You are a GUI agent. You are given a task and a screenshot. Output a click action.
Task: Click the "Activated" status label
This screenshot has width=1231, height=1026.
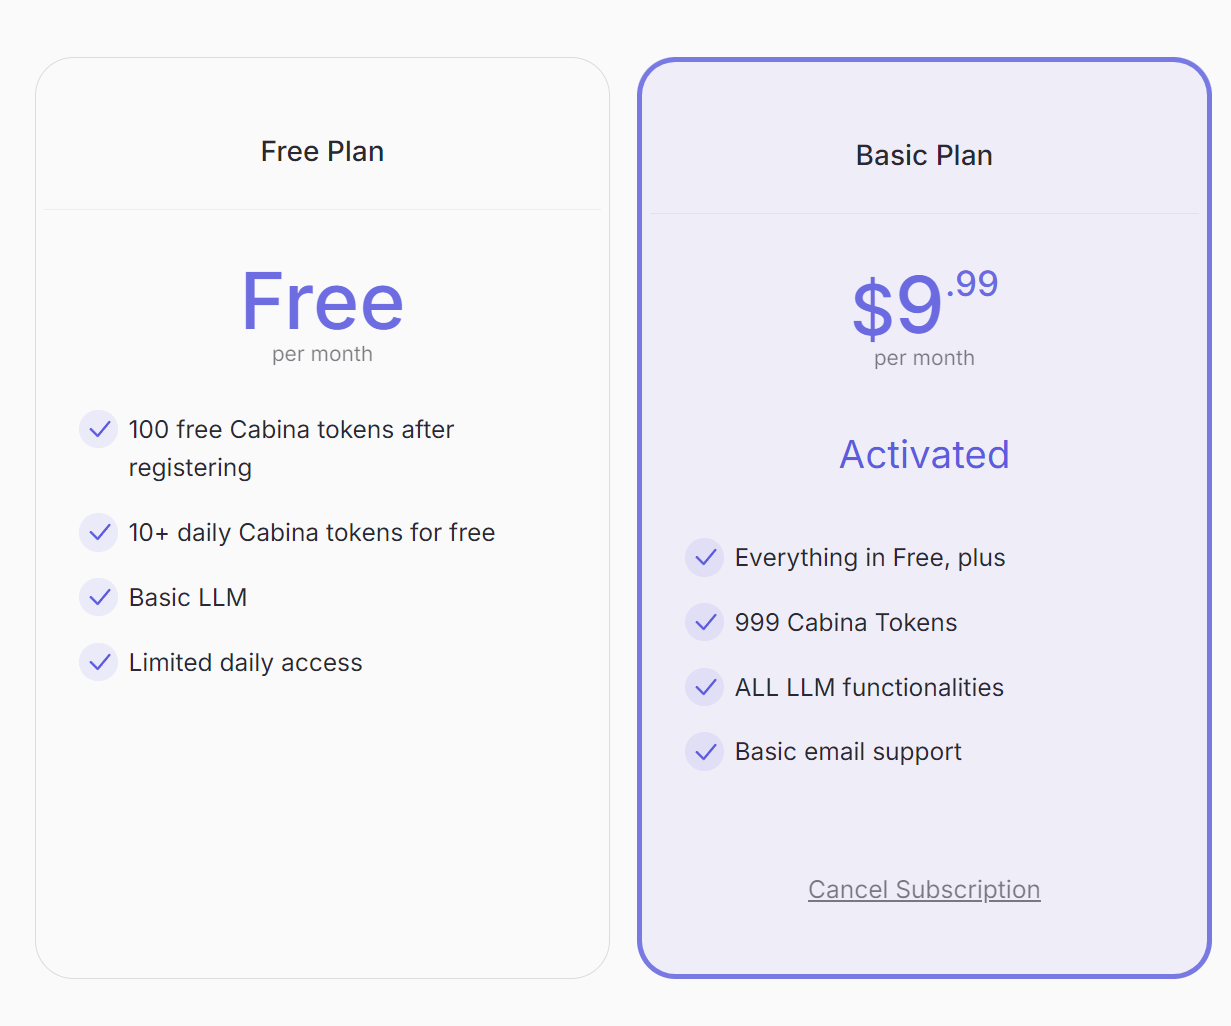point(924,455)
